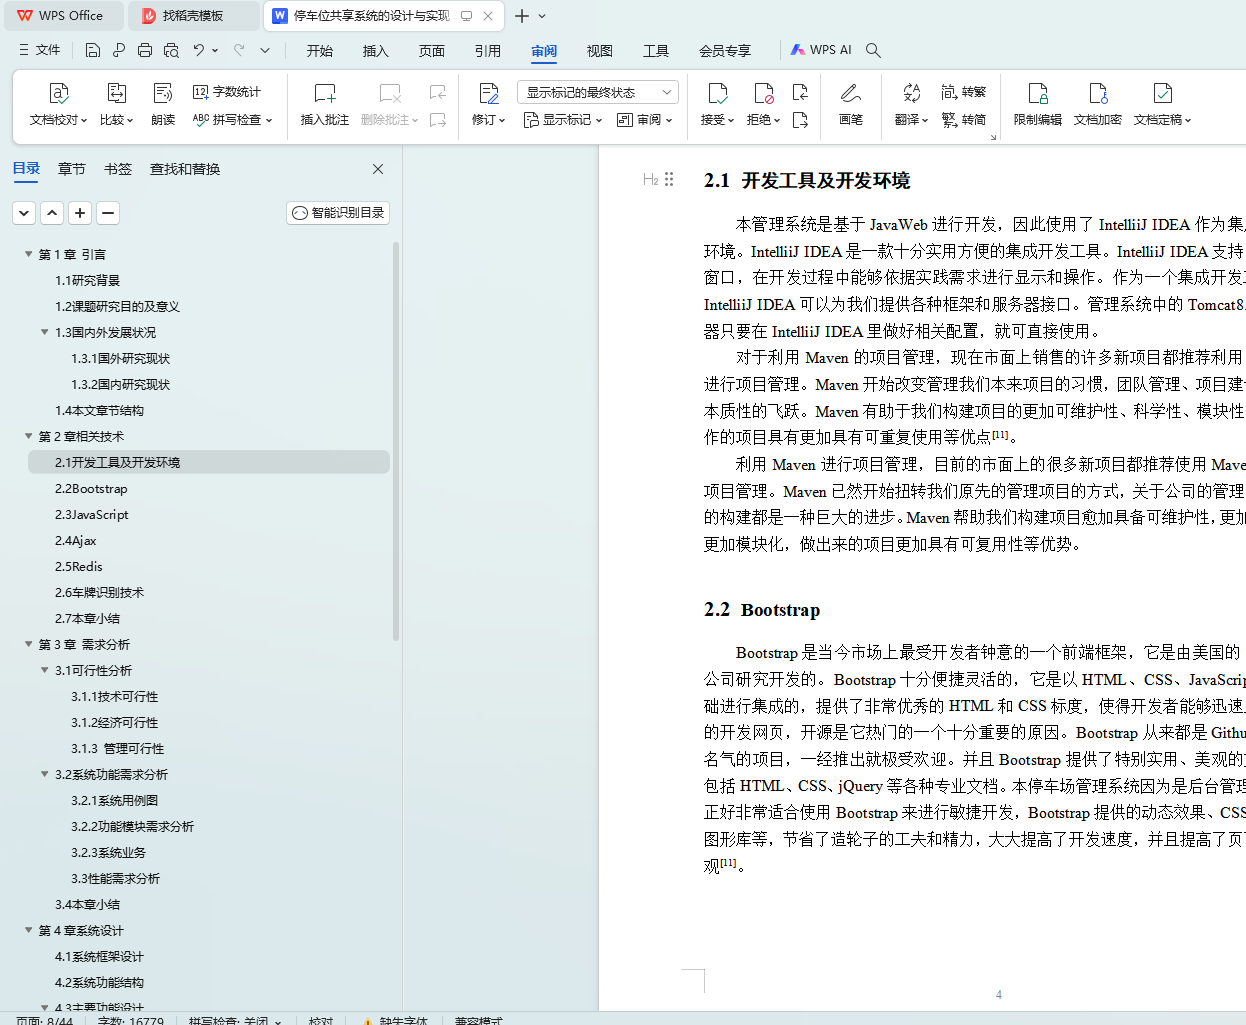This screenshot has height=1025, width=1246.
Task: Convert text with 转繁 to Traditional
Action: click(964, 92)
